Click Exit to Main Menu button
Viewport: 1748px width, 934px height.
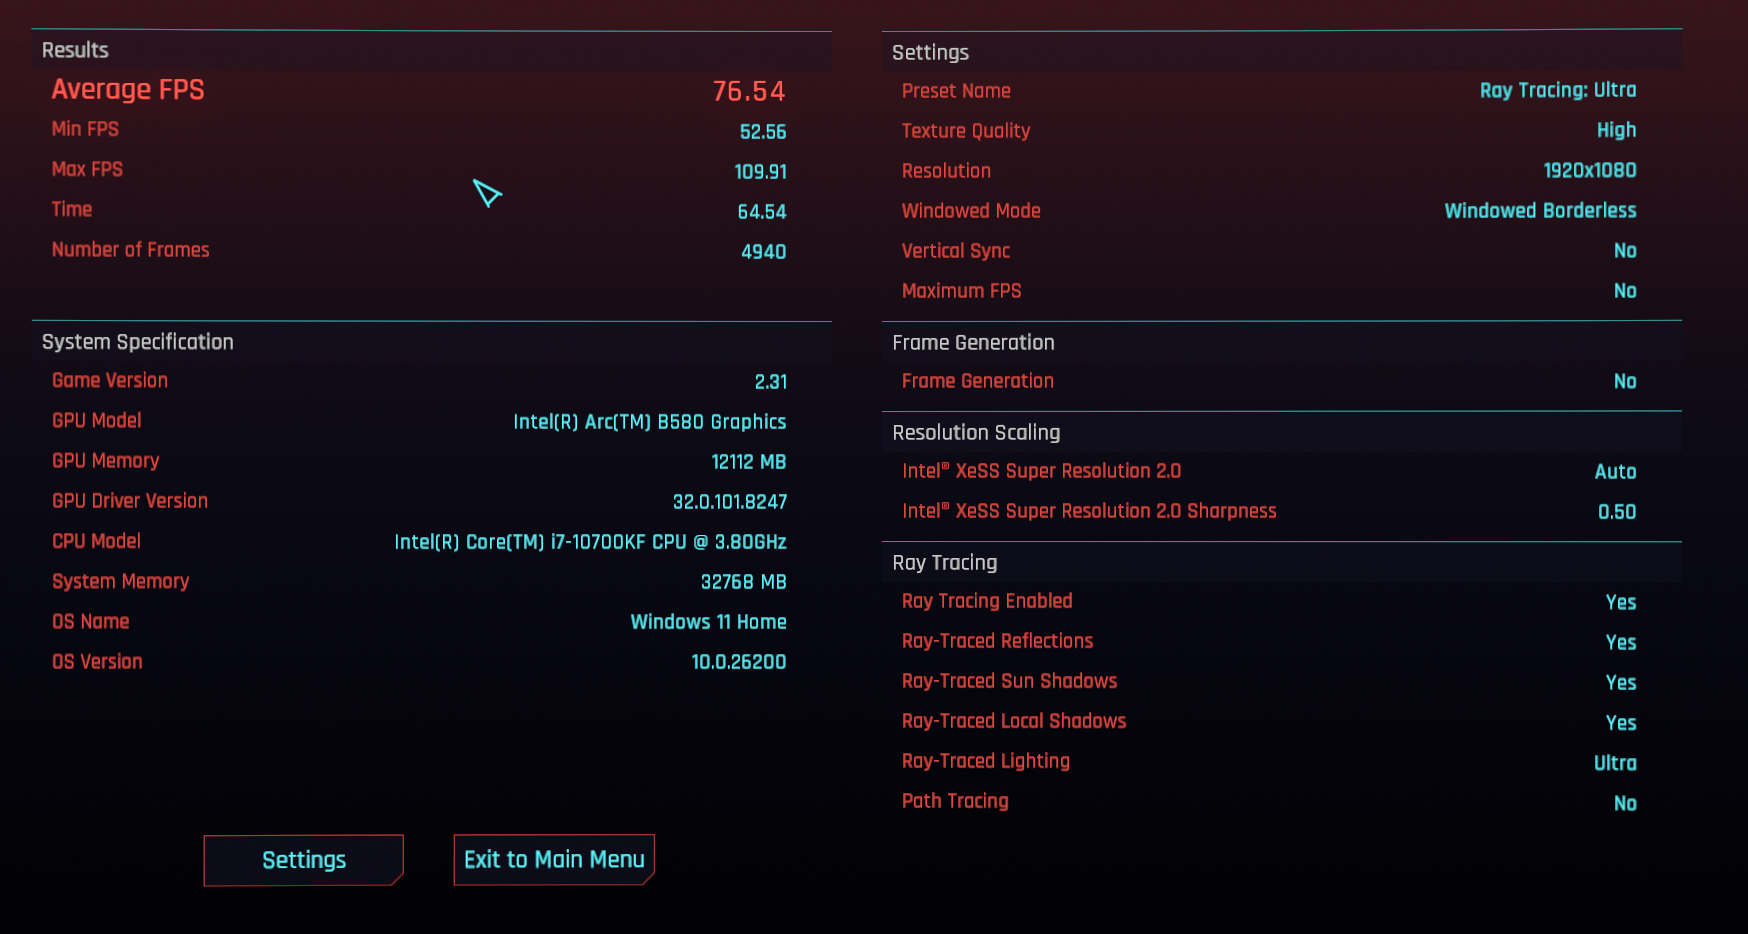point(554,860)
